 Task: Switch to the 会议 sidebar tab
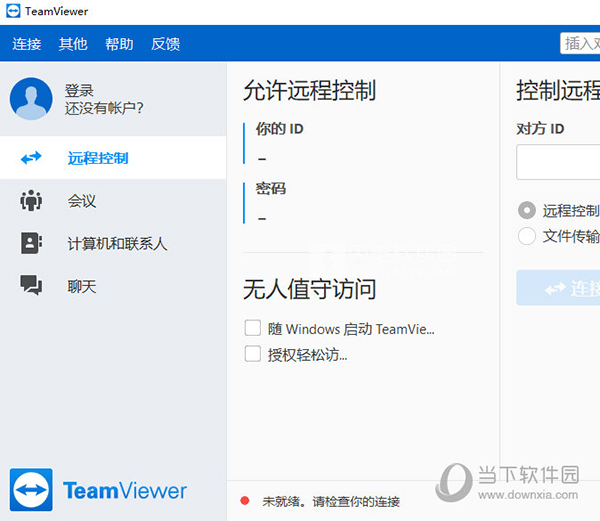(x=113, y=200)
